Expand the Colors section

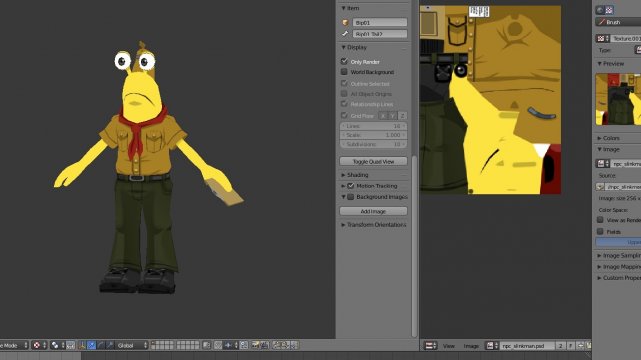[599, 138]
